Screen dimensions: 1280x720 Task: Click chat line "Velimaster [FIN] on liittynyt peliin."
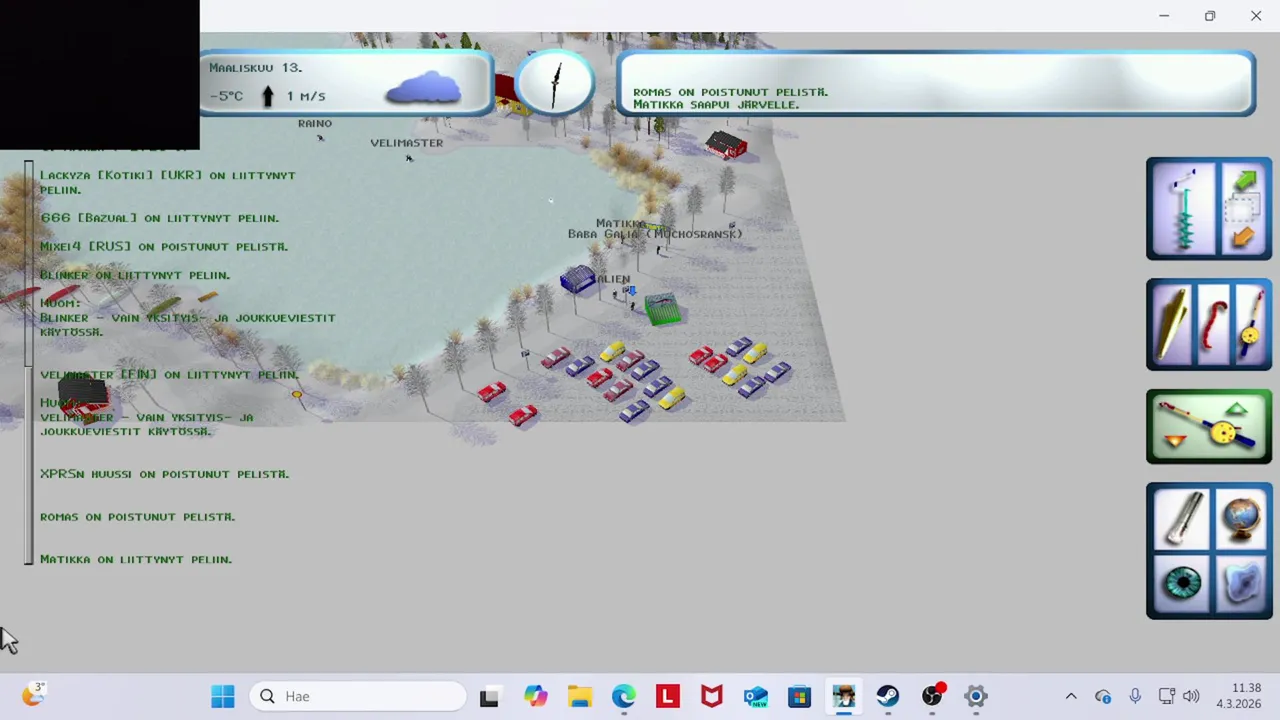click(170, 375)
